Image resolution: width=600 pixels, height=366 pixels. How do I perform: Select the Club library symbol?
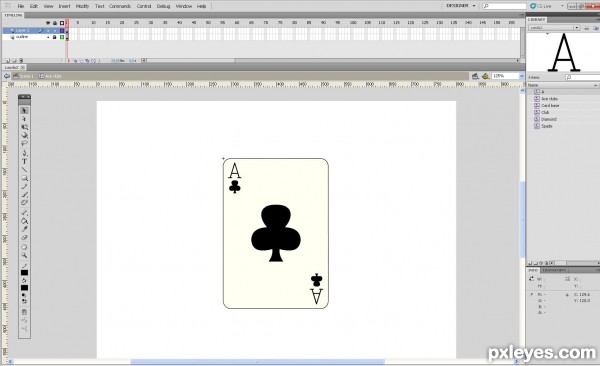545,112
